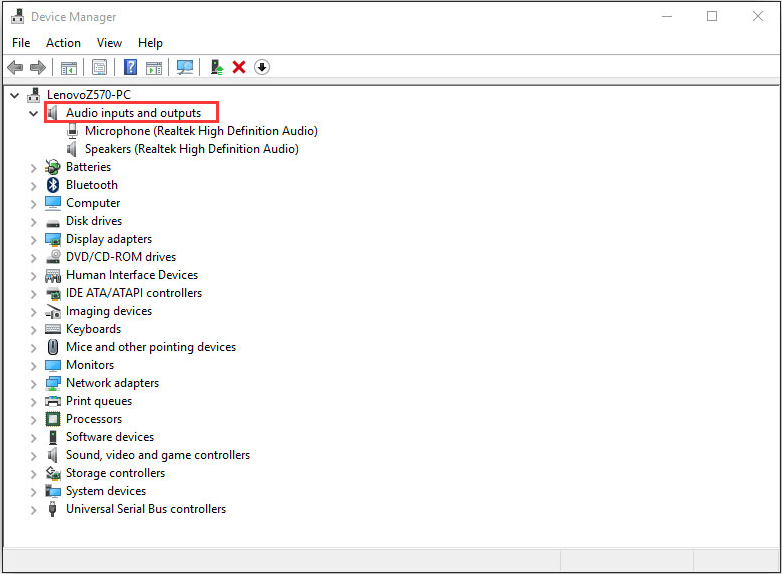The image size is (782, 574).
Task: Expand the Network adapters category
Action: (34, 383)
